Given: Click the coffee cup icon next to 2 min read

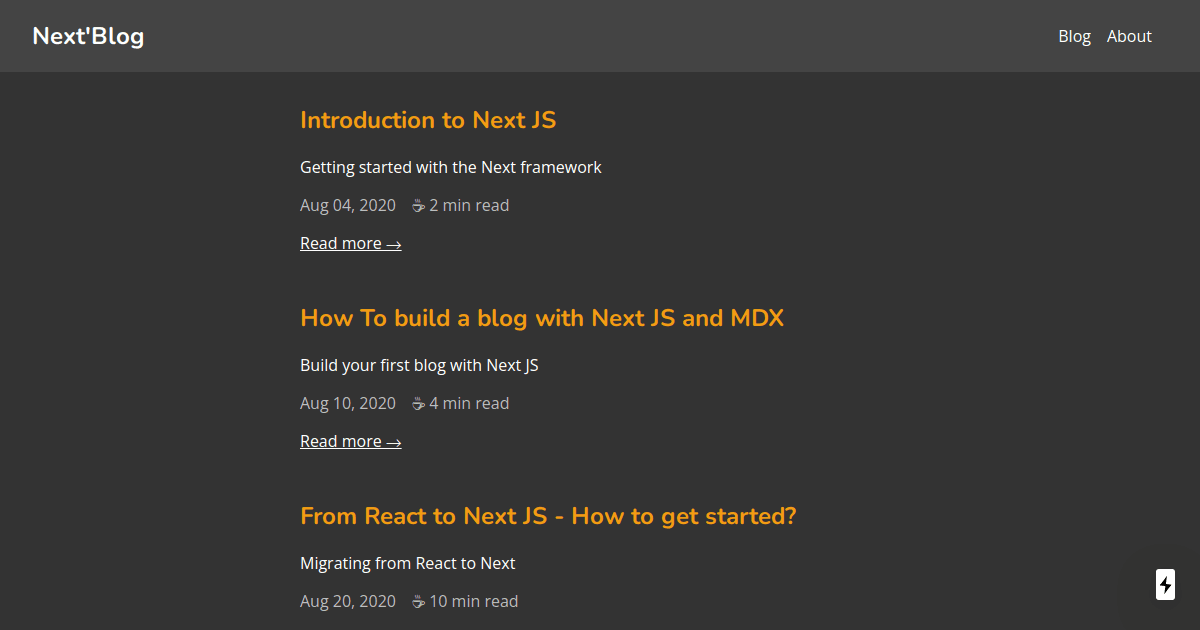Looking at the screenshot, I should [x=417, y=205].
